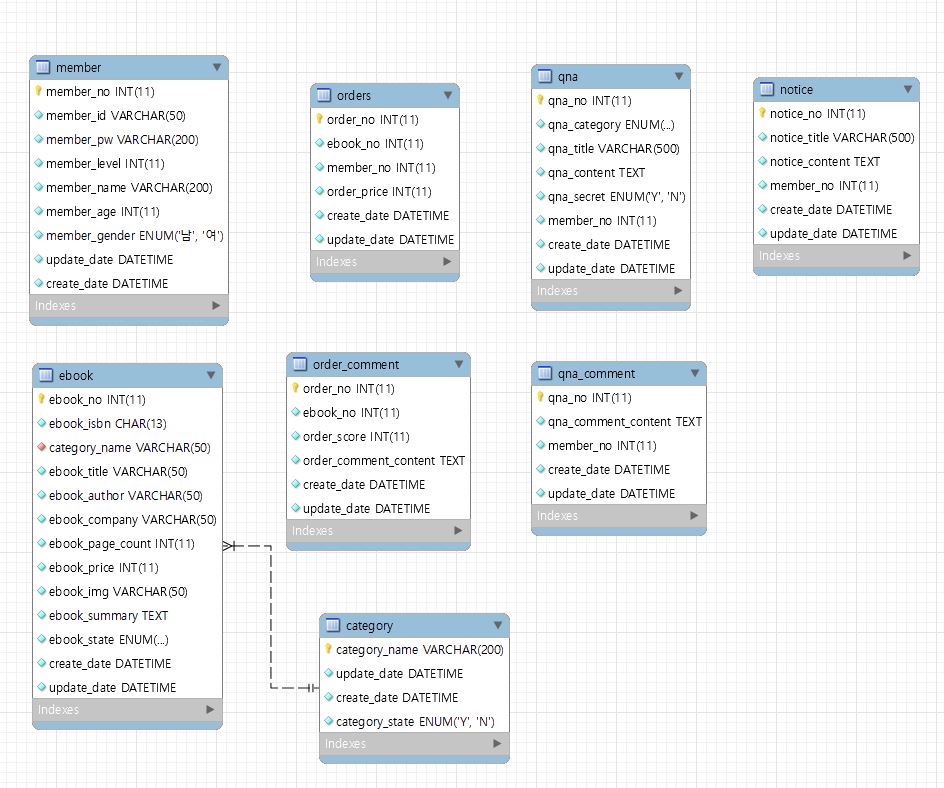Click the member table icon in header
This screenshot has height=788, width=944.
tap(43, 68)
